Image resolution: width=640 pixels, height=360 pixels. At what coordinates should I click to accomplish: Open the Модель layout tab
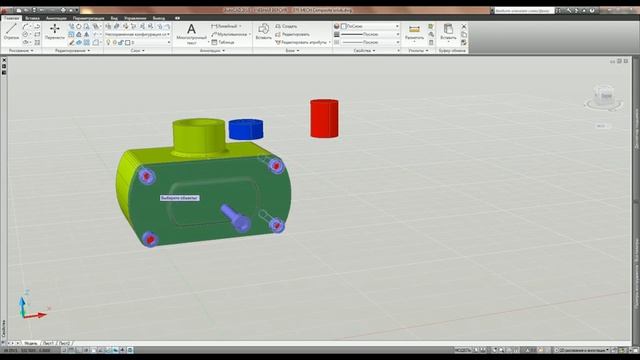tap(31, 343)
